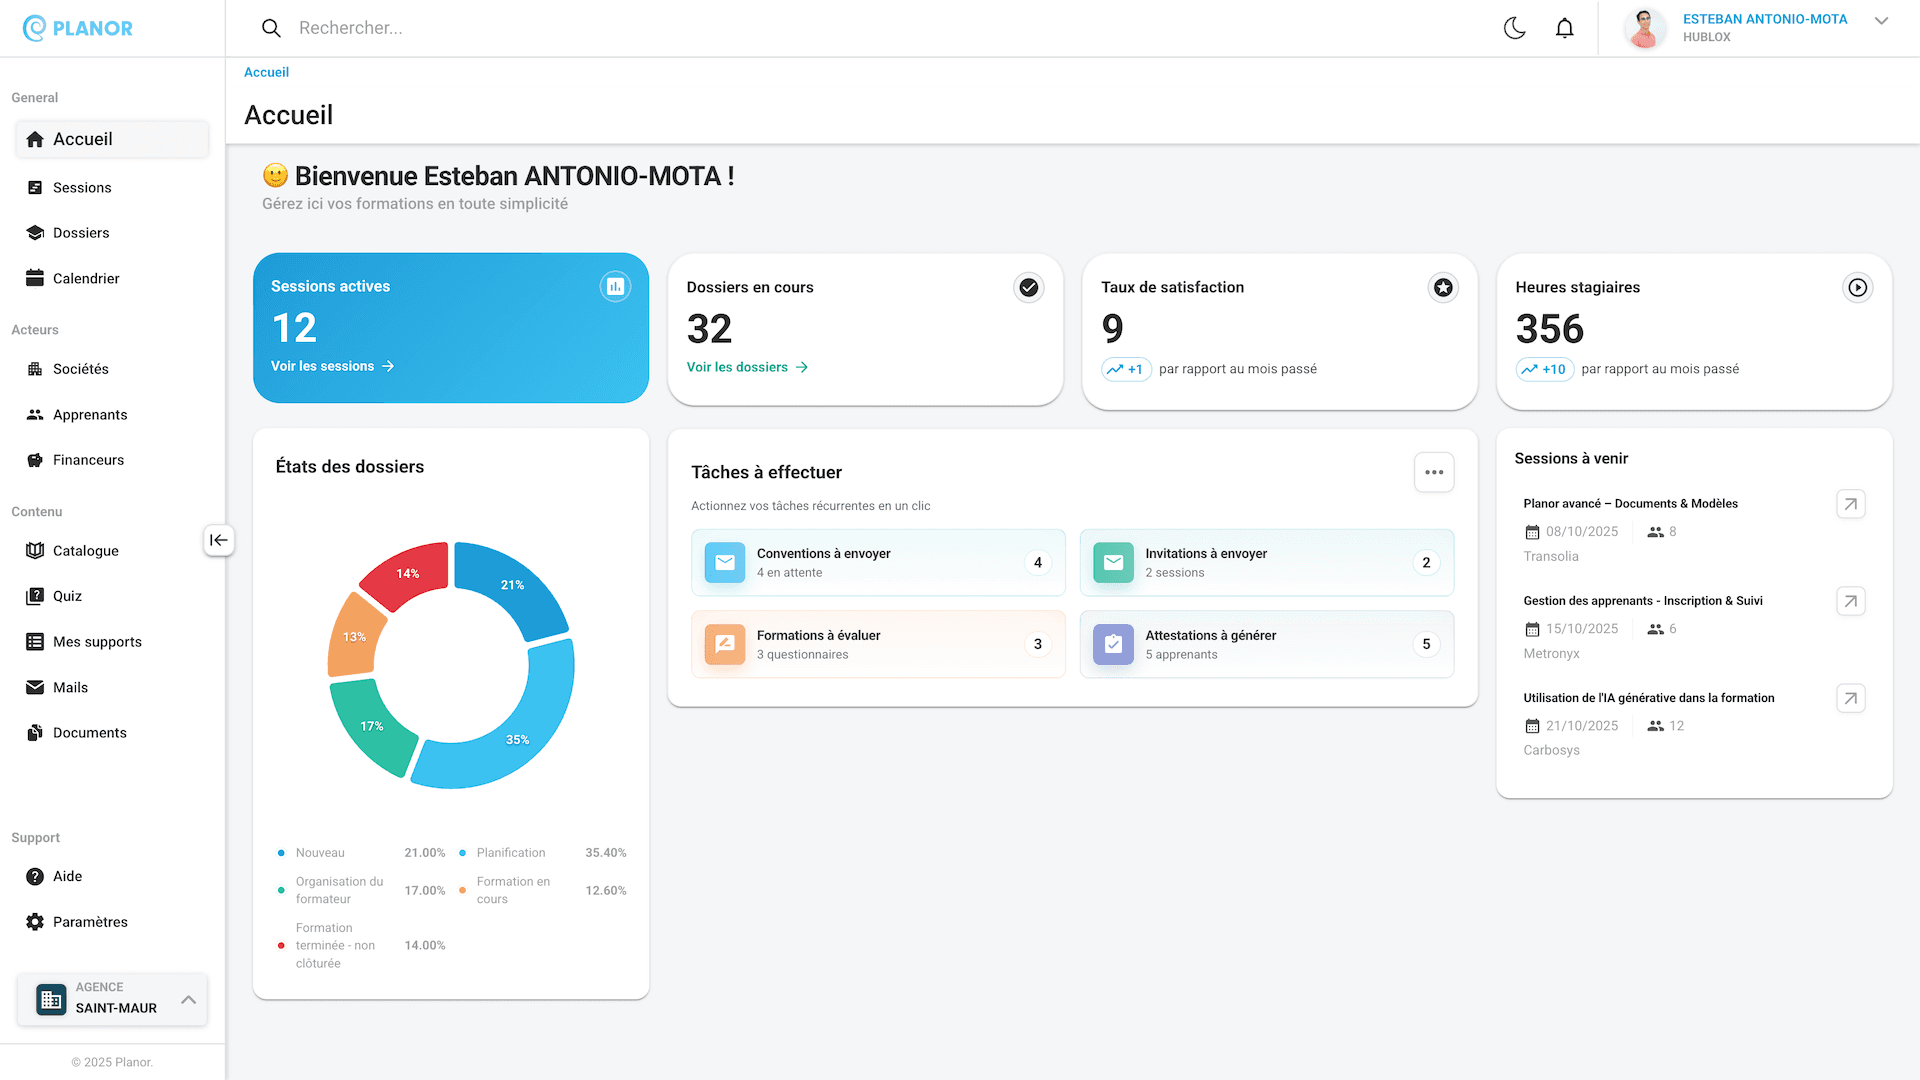This screenshot has height=1080, width=1920.
Task: Click the Attestations à générer badge icon
Action: point(1112,644)
